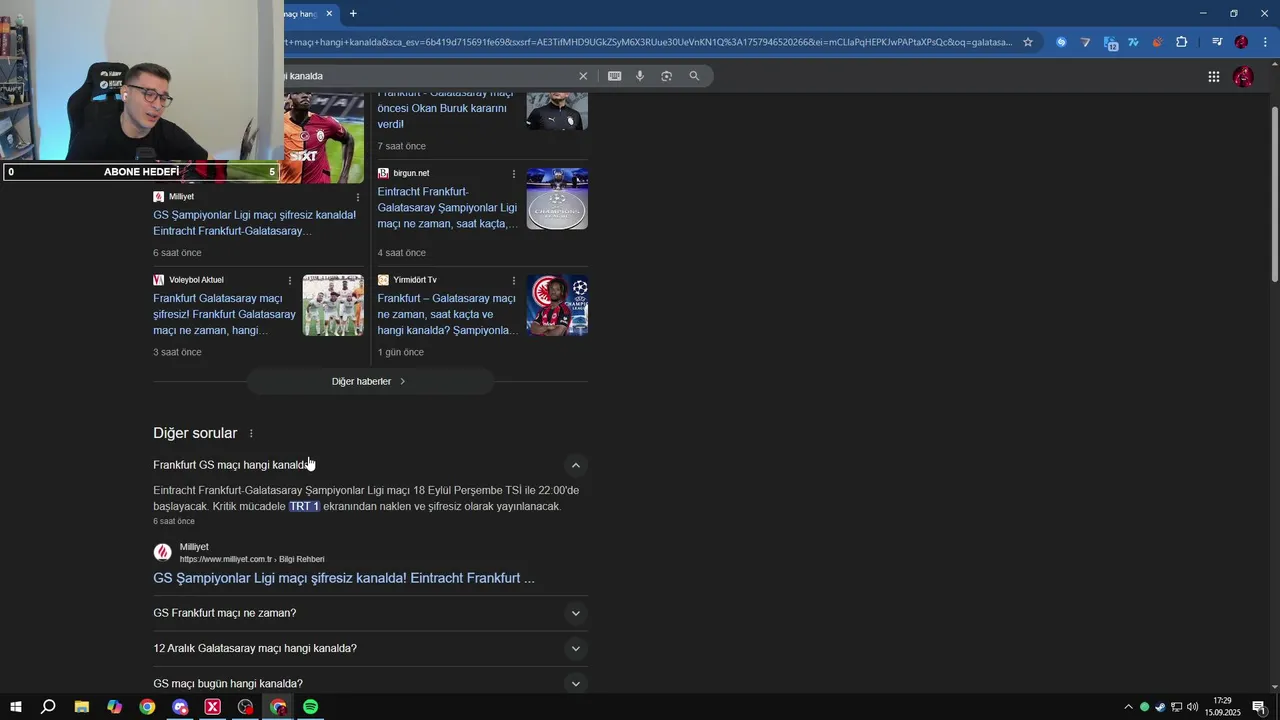Show hidden system tray icons
Screen dimensions: 1280x720
pyautogui.click(x=1128, y=707)
